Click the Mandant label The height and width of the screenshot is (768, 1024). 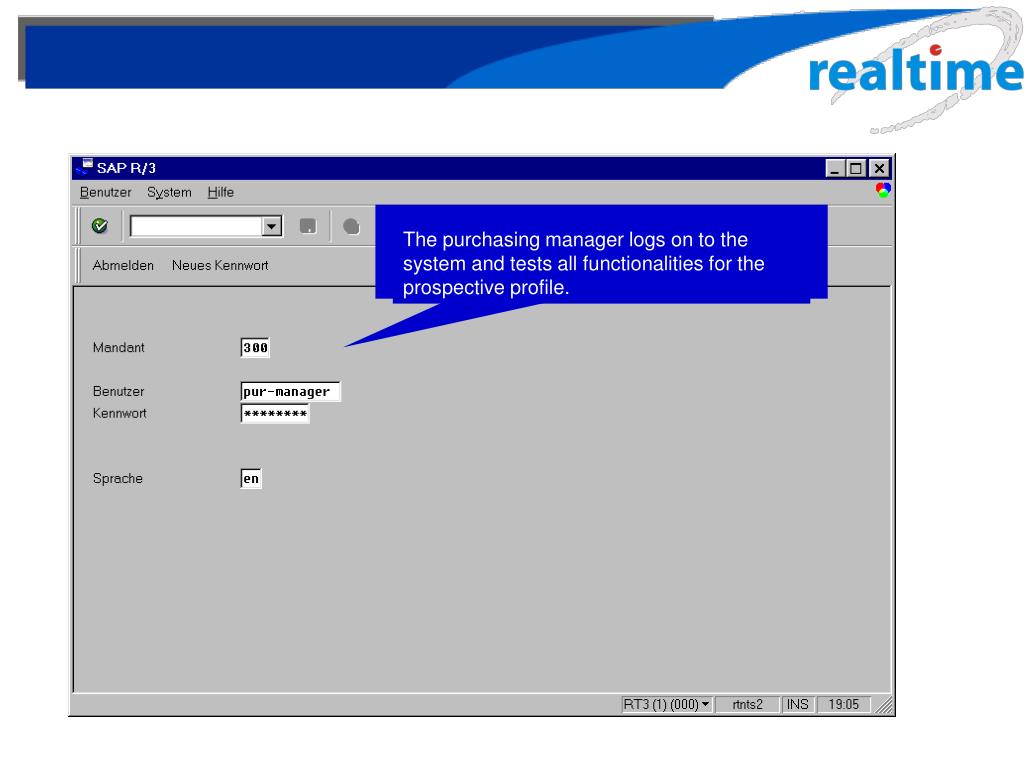point(118,348)
